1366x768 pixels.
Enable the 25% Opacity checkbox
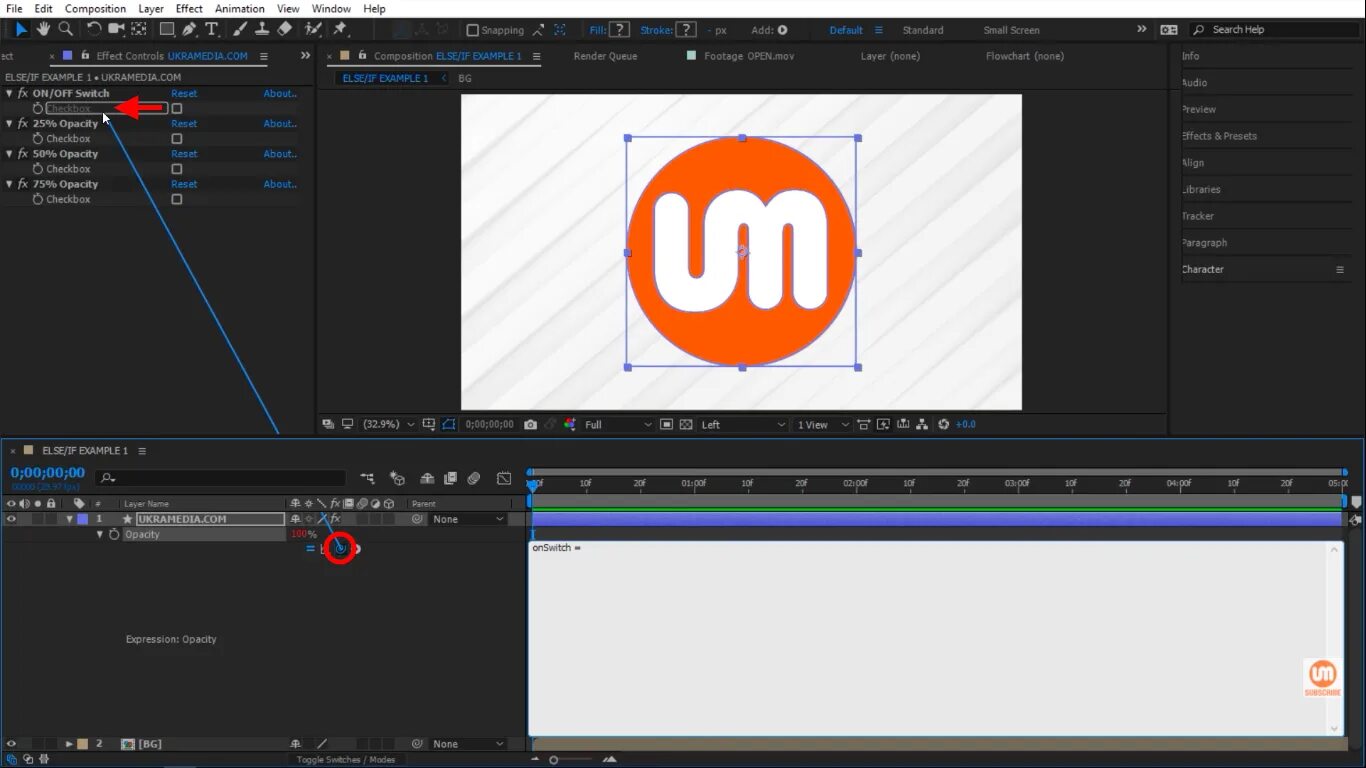click(177, 139)
